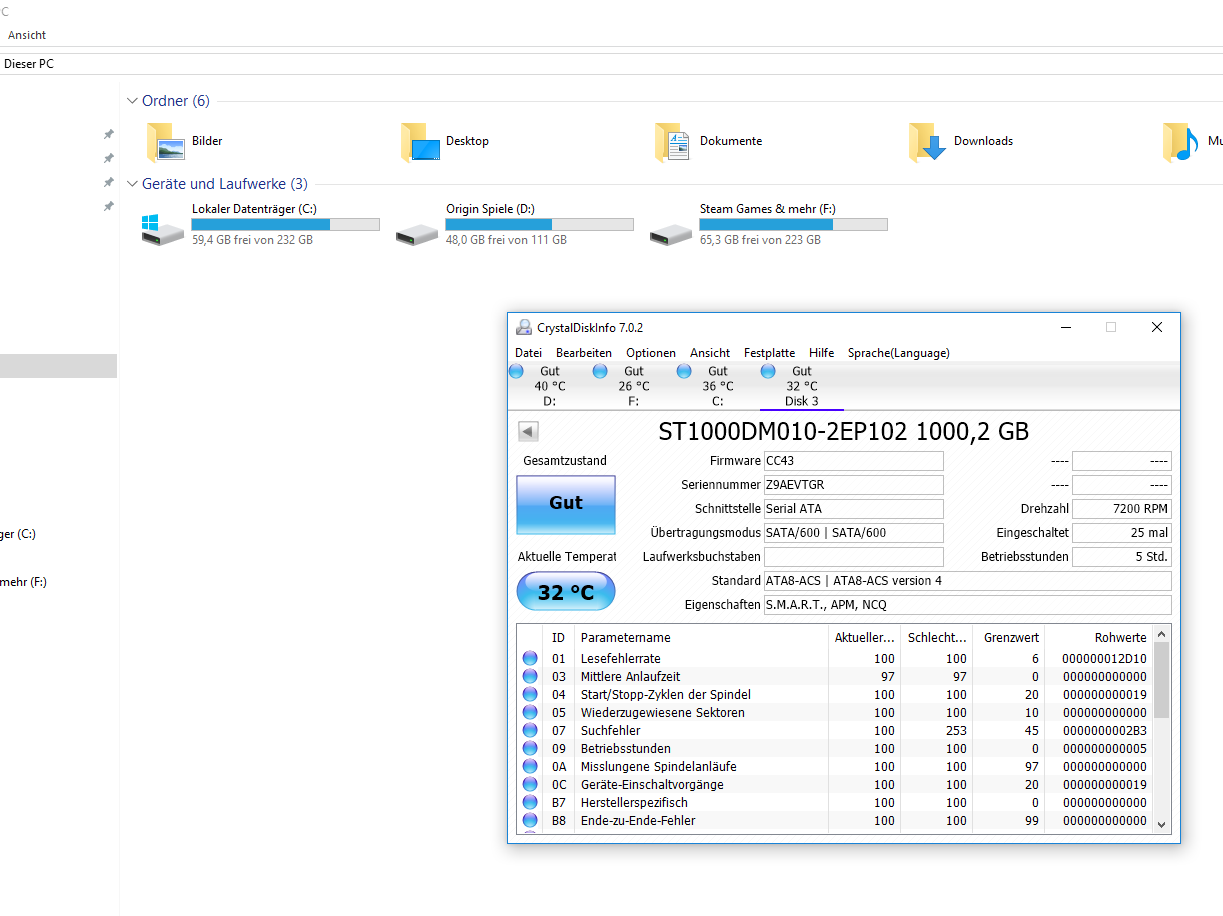1223x916 pixels.
Task: Select Lokaler Datenträger (C:) drive icon
Action: pos(163,229)
